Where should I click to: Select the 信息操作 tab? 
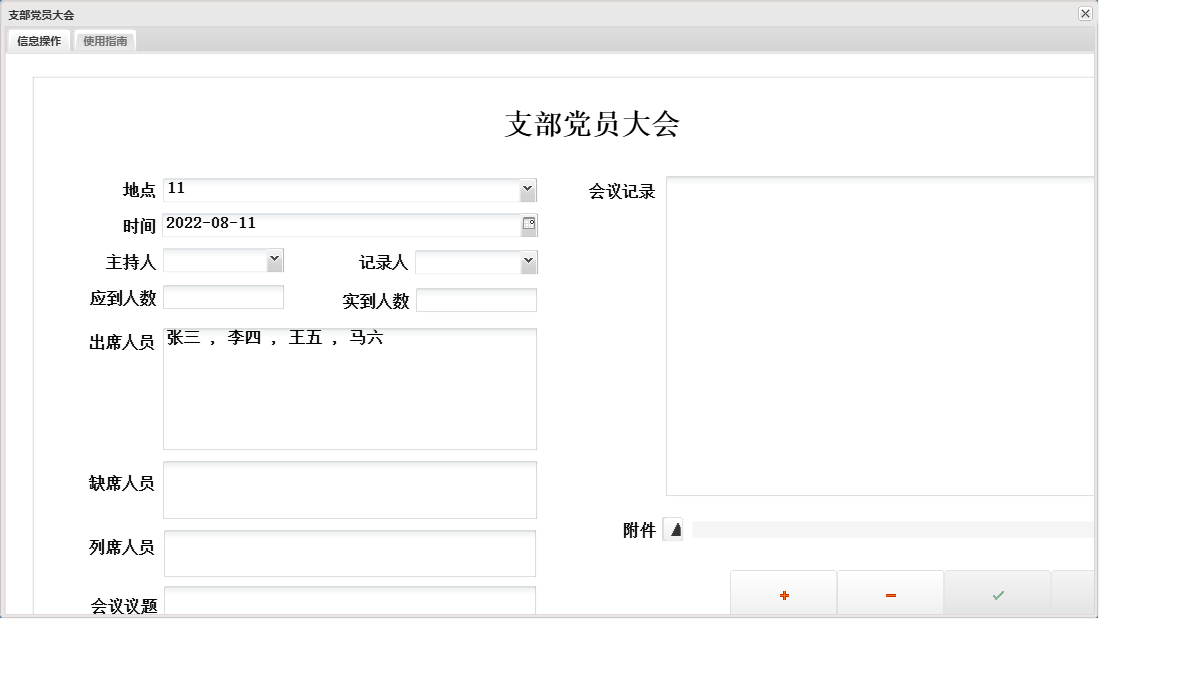click(37, 41)
